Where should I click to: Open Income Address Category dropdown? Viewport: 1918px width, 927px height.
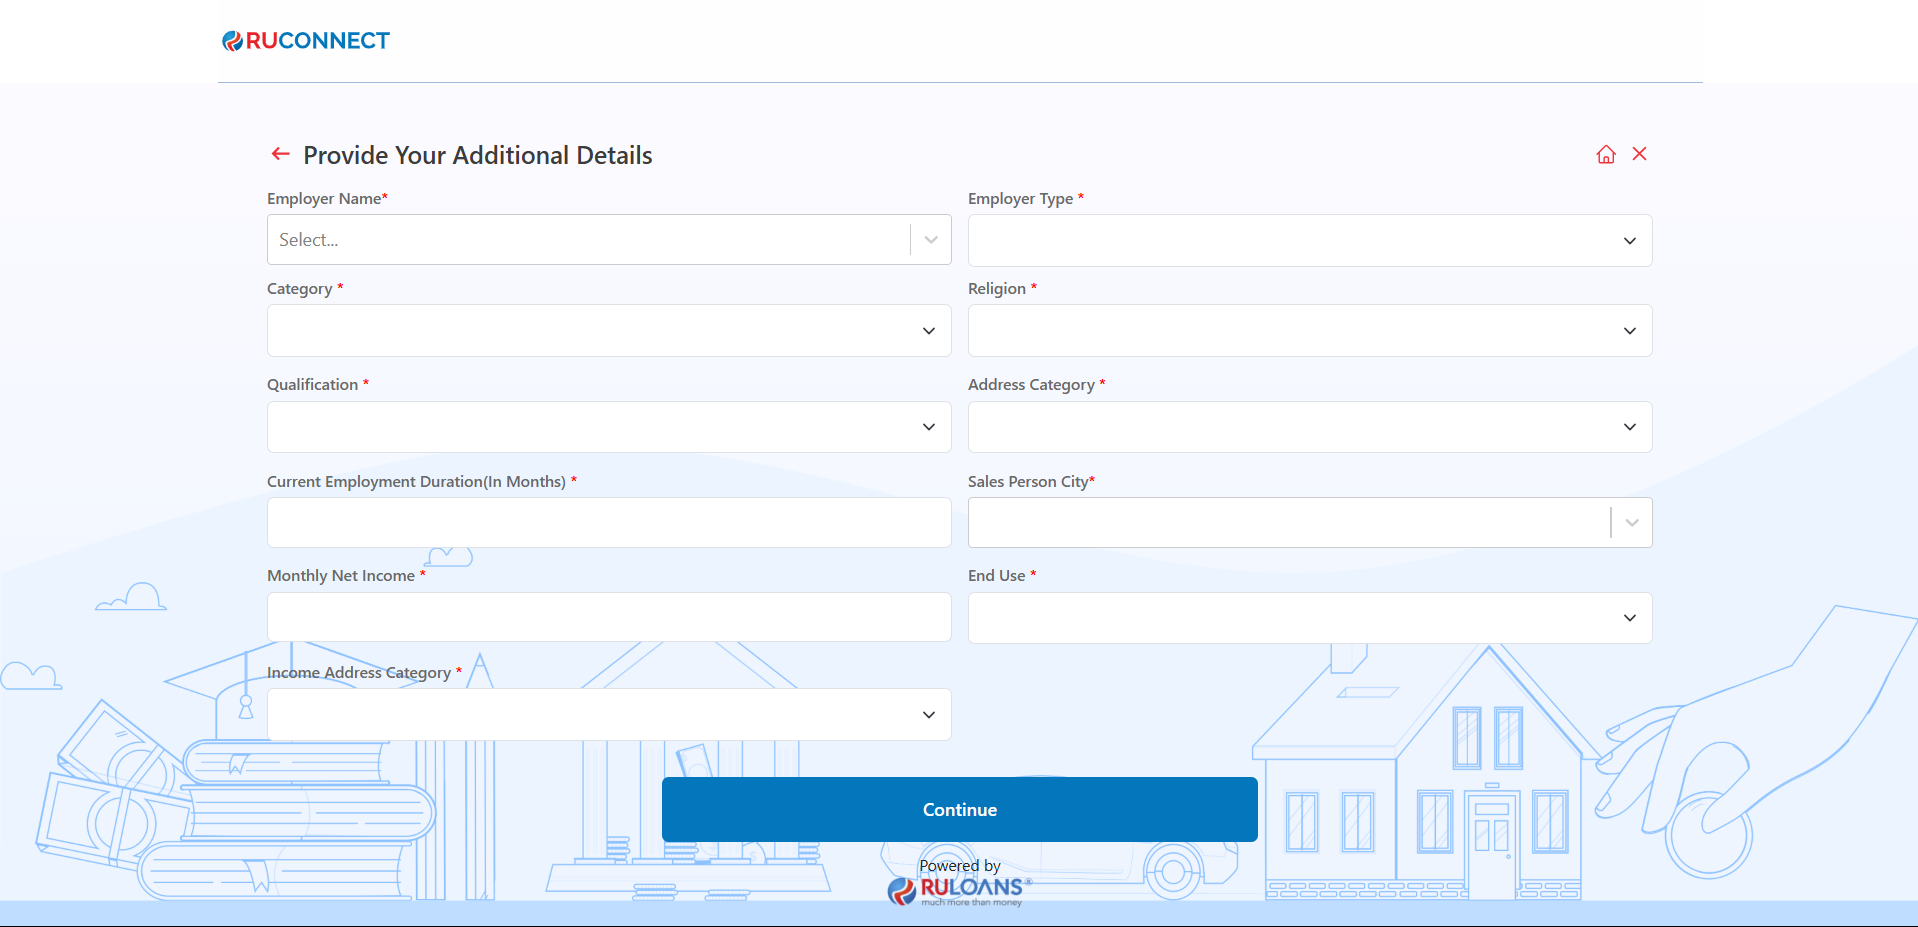click(x=608, y=715)
